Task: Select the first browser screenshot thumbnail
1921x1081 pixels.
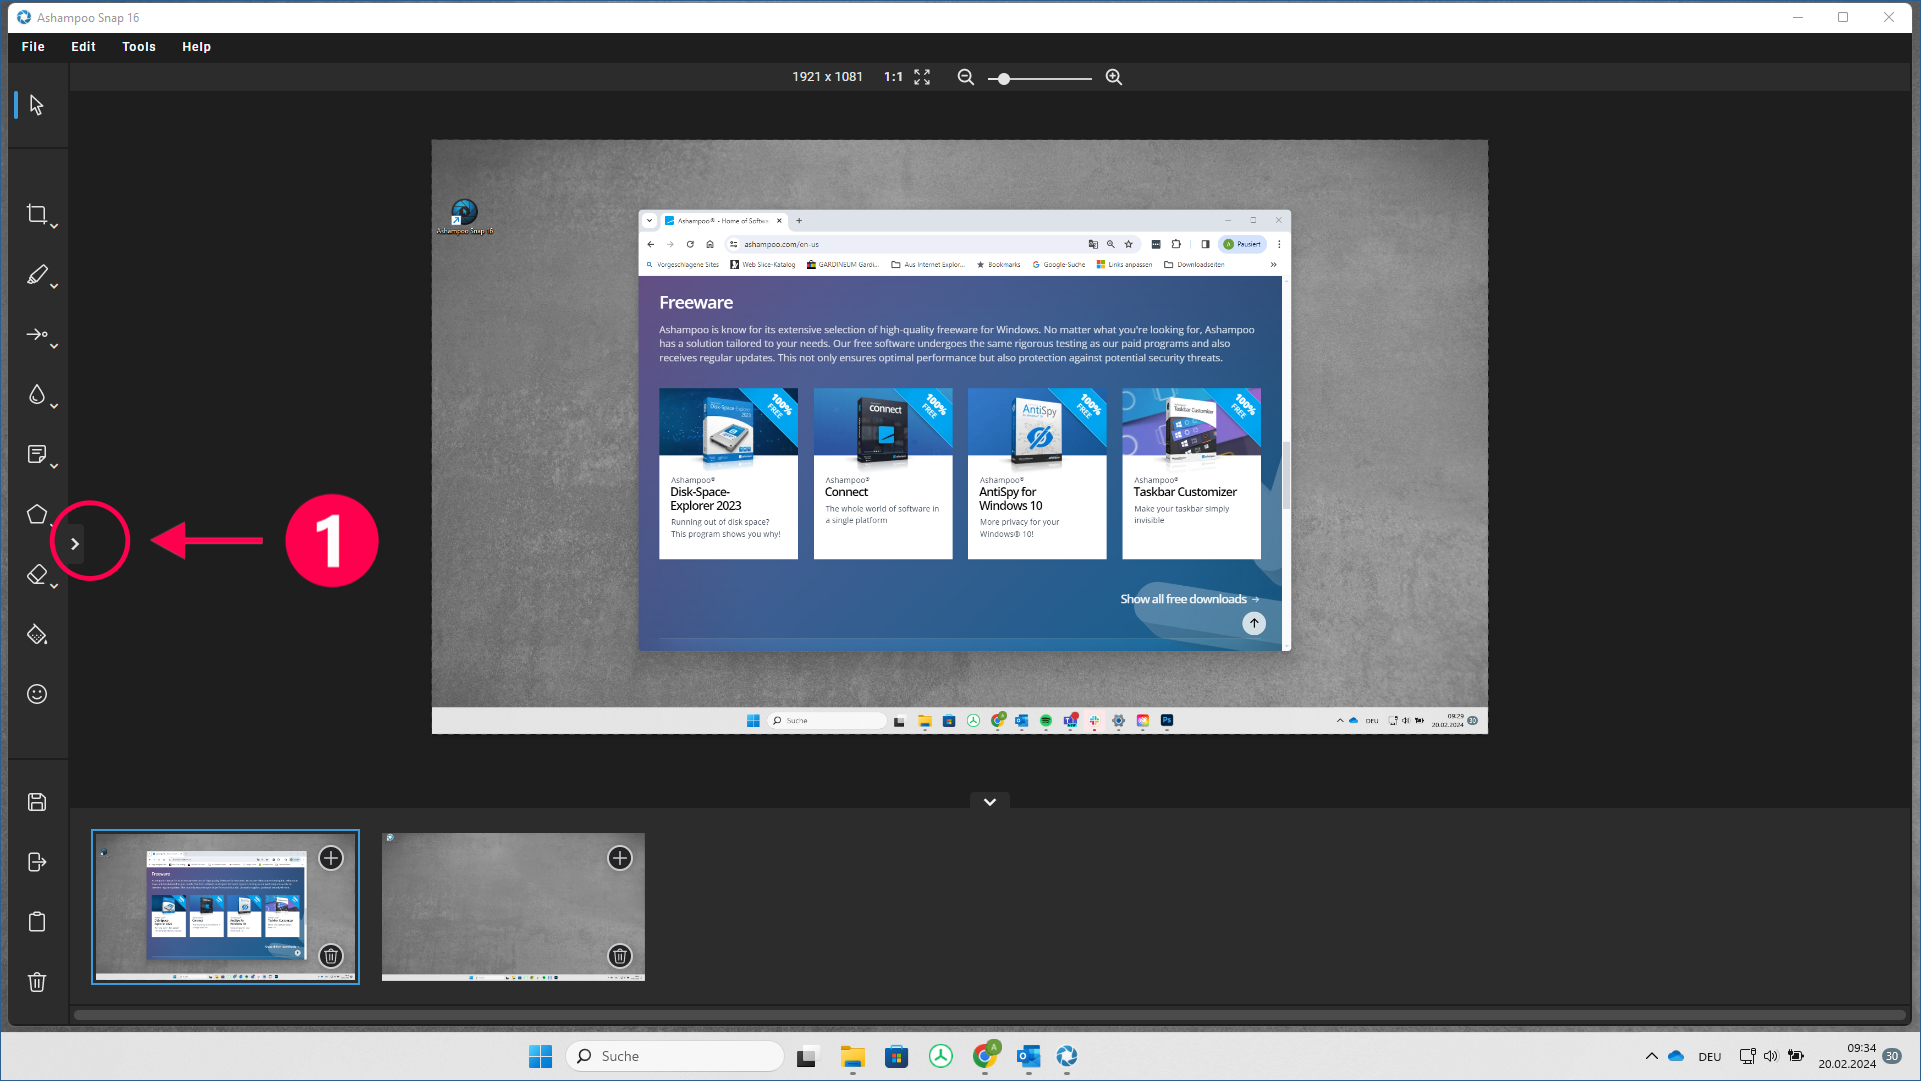Action: [x=226, y=907]
